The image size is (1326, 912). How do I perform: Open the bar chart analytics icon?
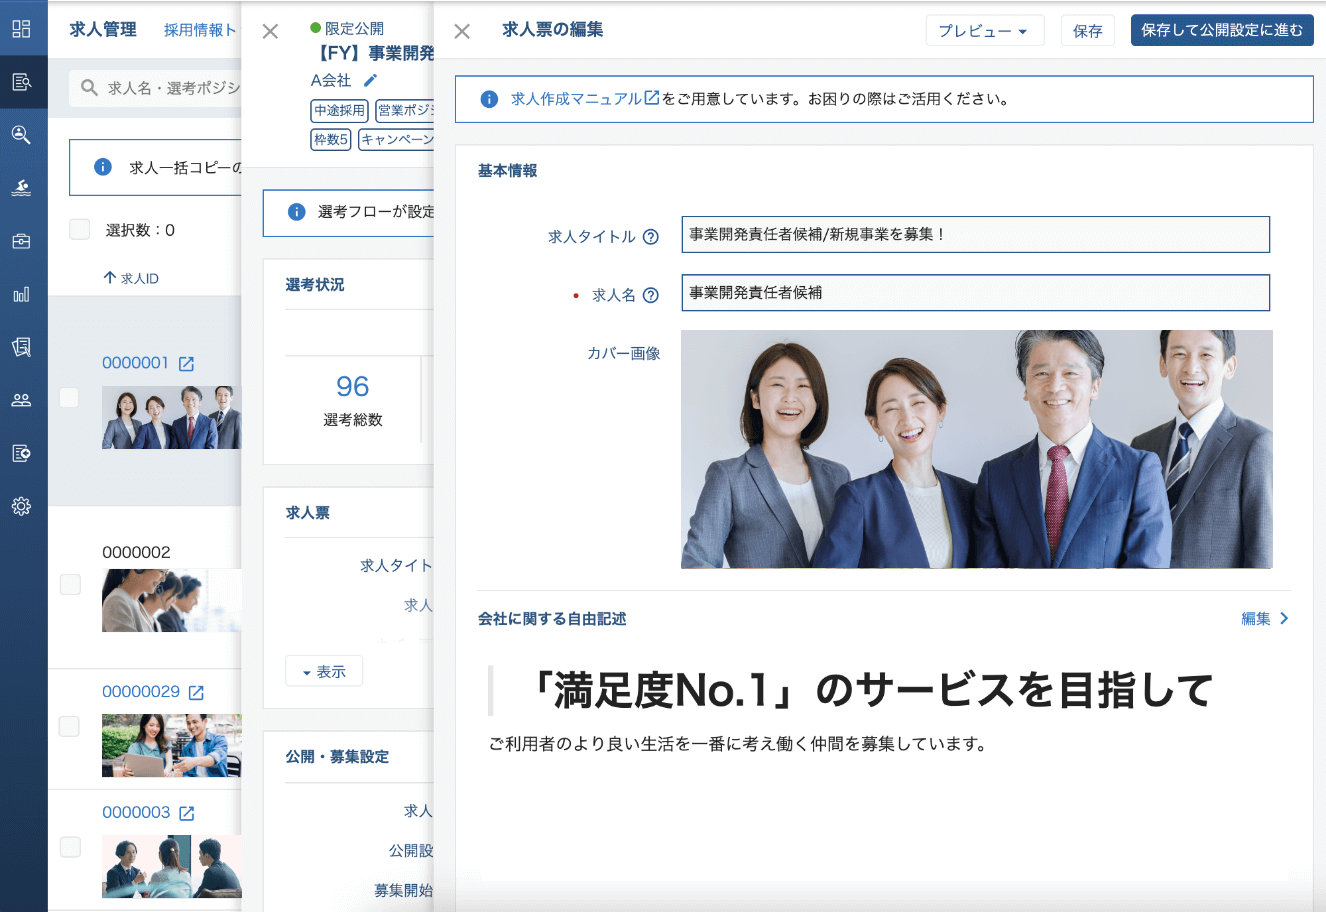[x=21, y=294]
